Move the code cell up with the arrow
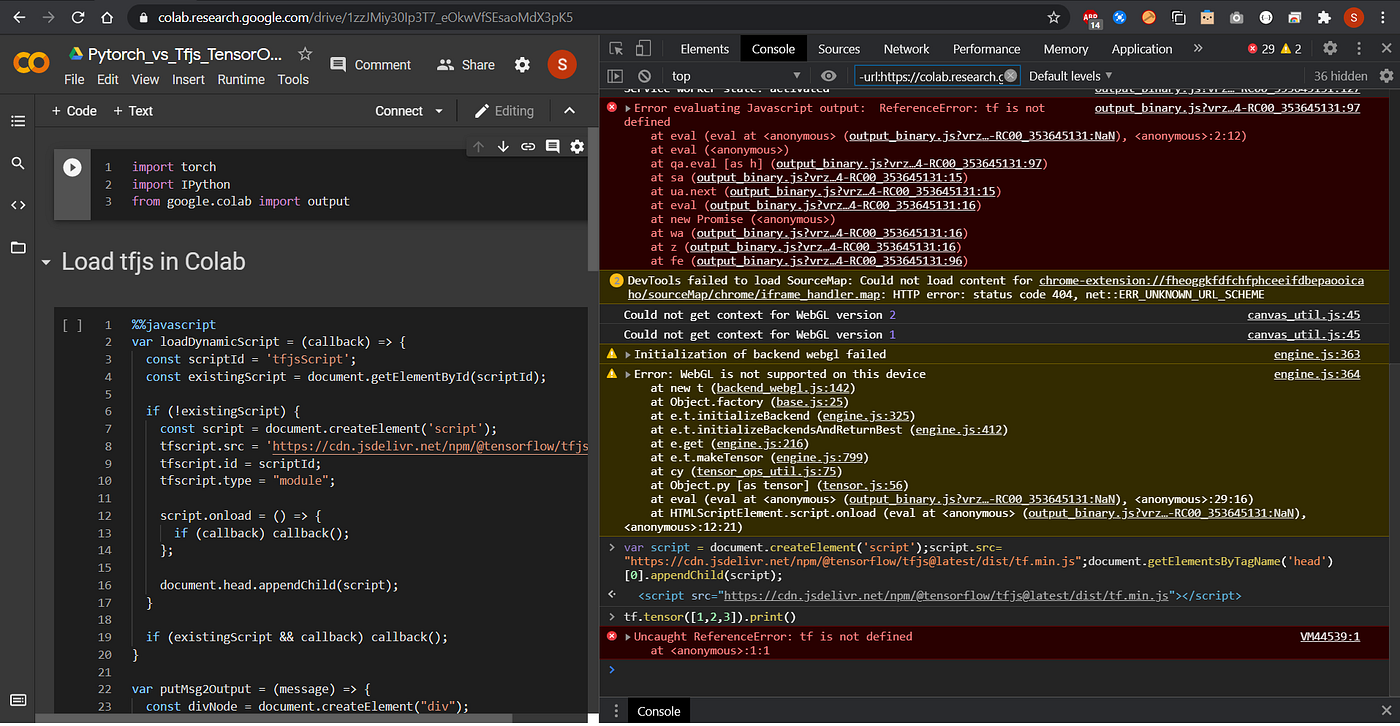Image resolution: width=1400 pixels, height=726 pixels. (x=479, y=146)
